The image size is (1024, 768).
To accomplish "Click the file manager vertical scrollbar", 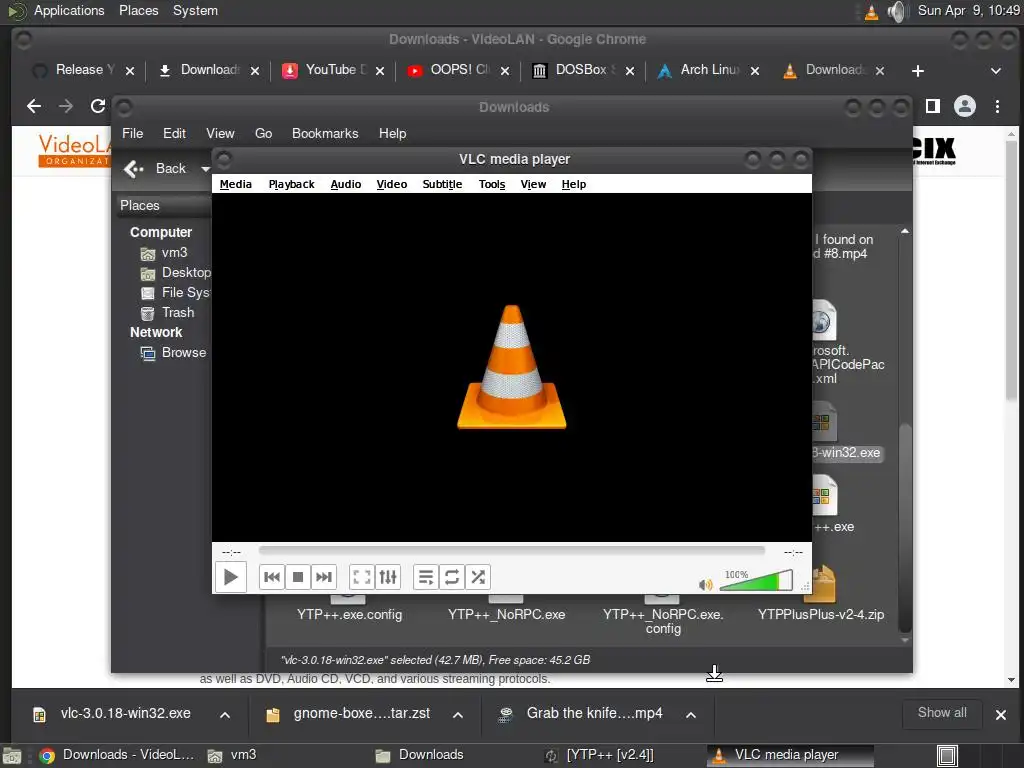I will coord(904,526).
